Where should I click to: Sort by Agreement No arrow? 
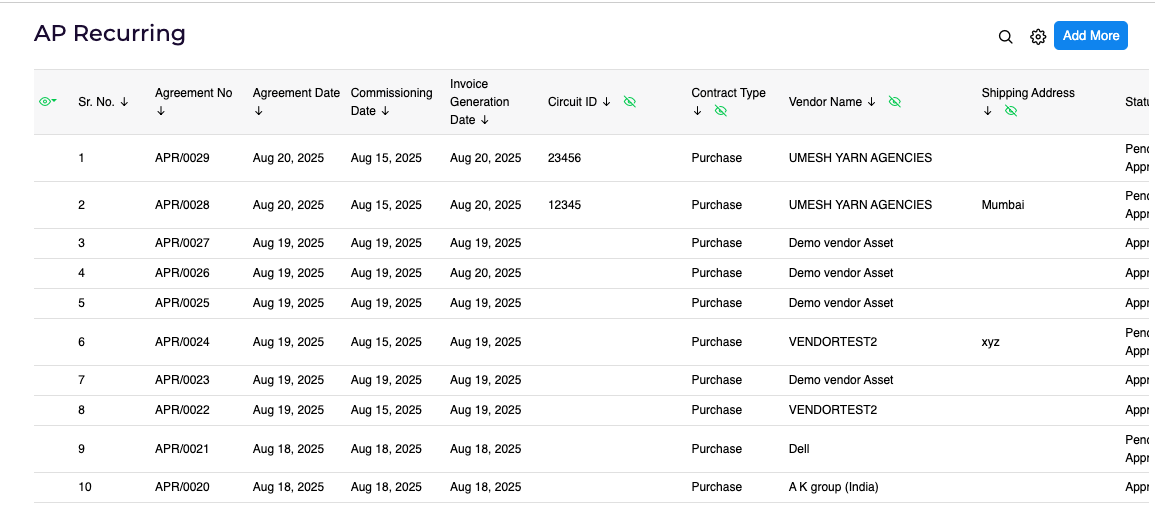(160, 111)
